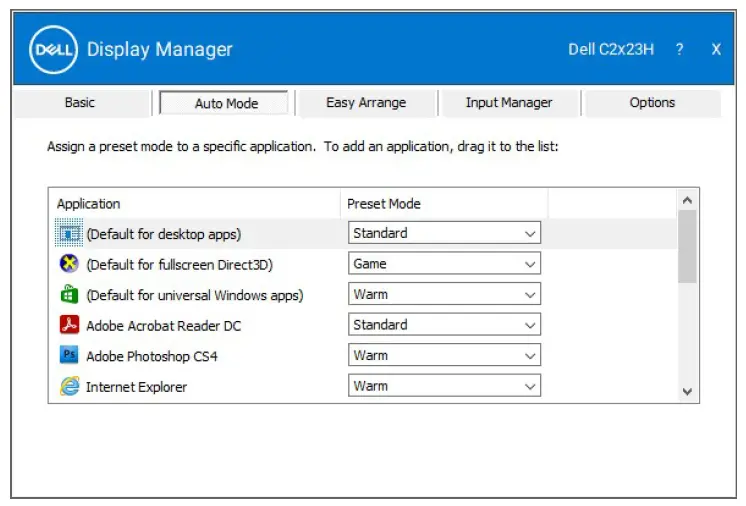Select the 'Adobe Acrobat Reader DC' row text
This screenshot has height=506, width=746.
[x=164, y=326]
